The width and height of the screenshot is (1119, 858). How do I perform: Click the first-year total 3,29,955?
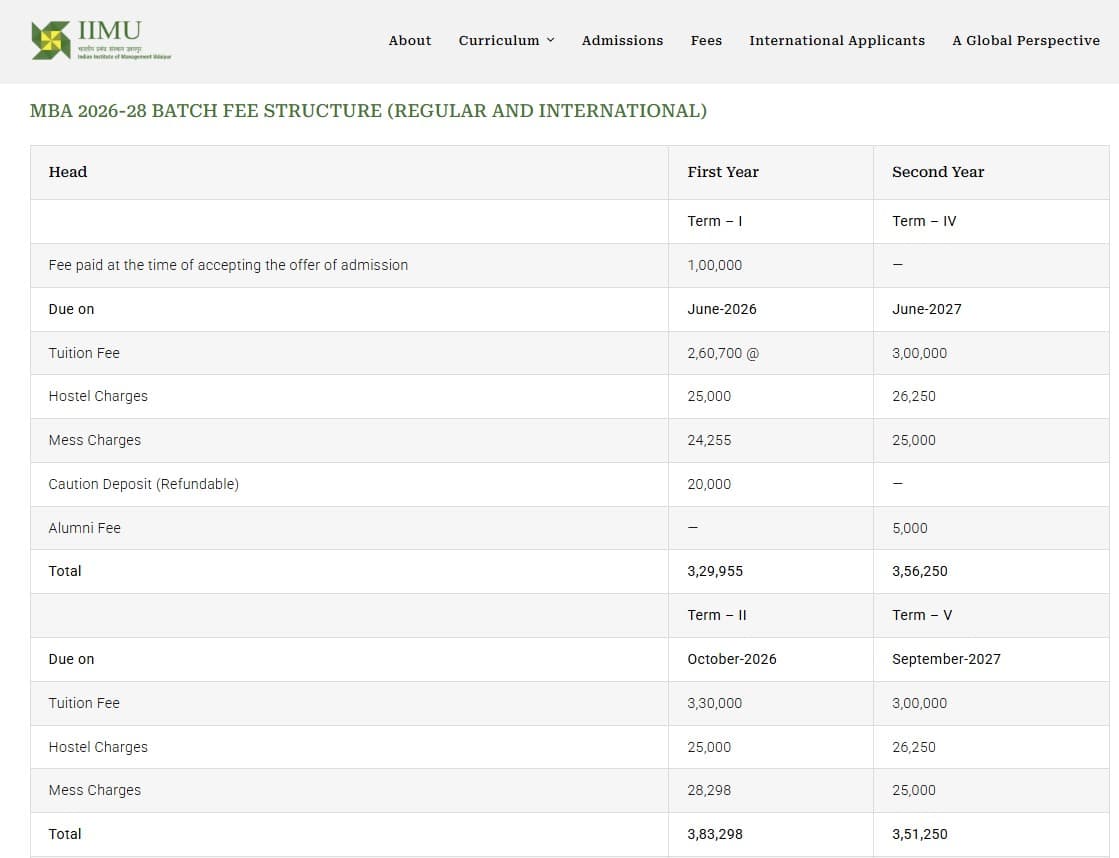point(715,571)
